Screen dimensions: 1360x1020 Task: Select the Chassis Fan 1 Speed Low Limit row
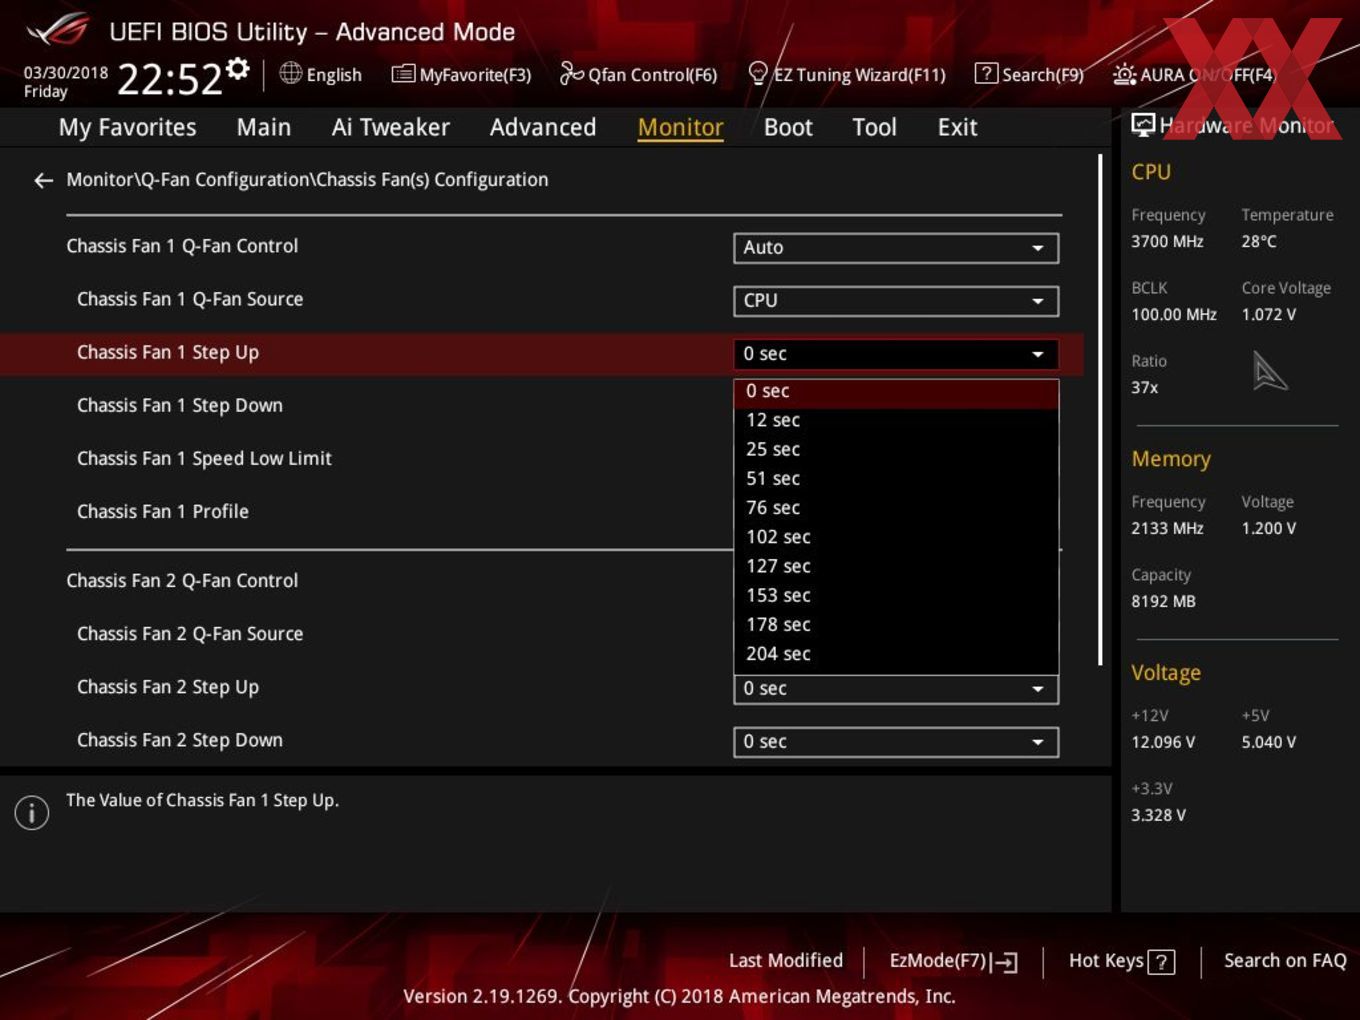pos(204,459)
